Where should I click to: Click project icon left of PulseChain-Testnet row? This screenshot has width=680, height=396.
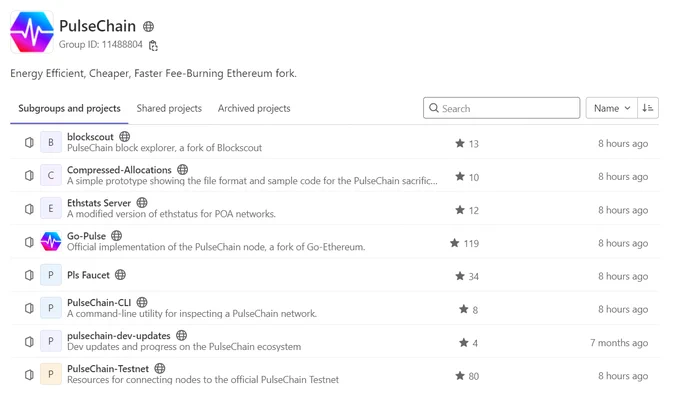29,374
